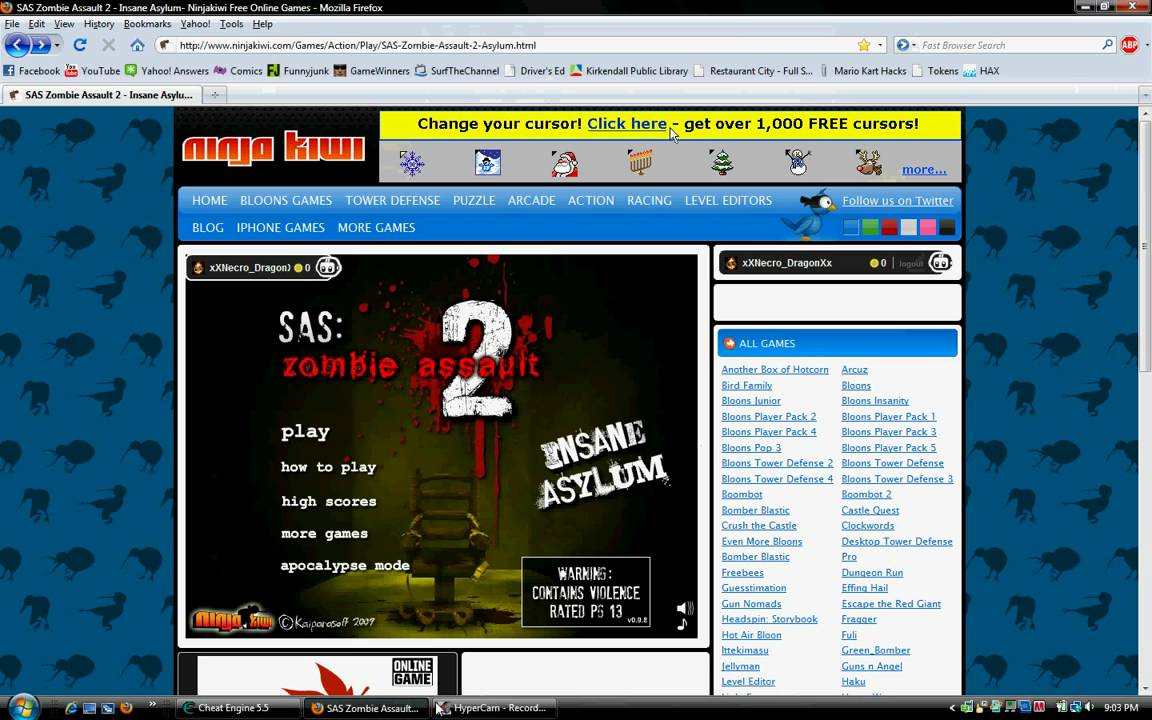This screenshot has height=720, width=1152.
Task: Reload the page with the refresh icon
Action: pyautogui.click(x=80, y=45)
